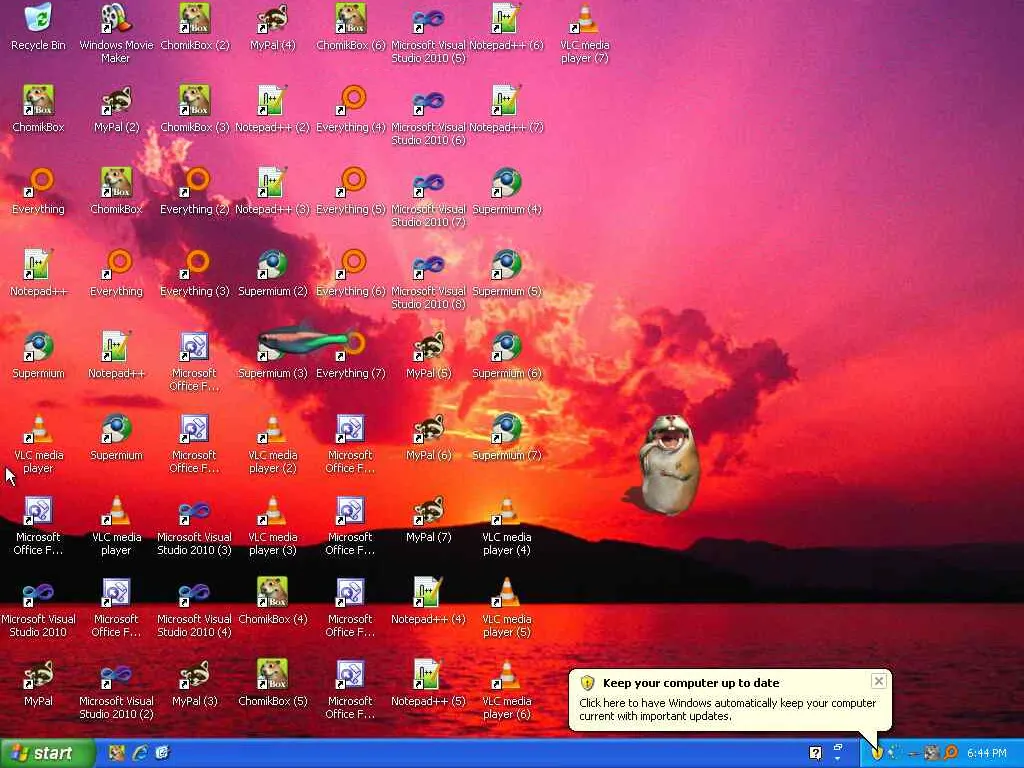This screenshot has height=768, width=1024.
Task: Launch Internet Explorer from Quick Launch
Action: tap(140, 753)
